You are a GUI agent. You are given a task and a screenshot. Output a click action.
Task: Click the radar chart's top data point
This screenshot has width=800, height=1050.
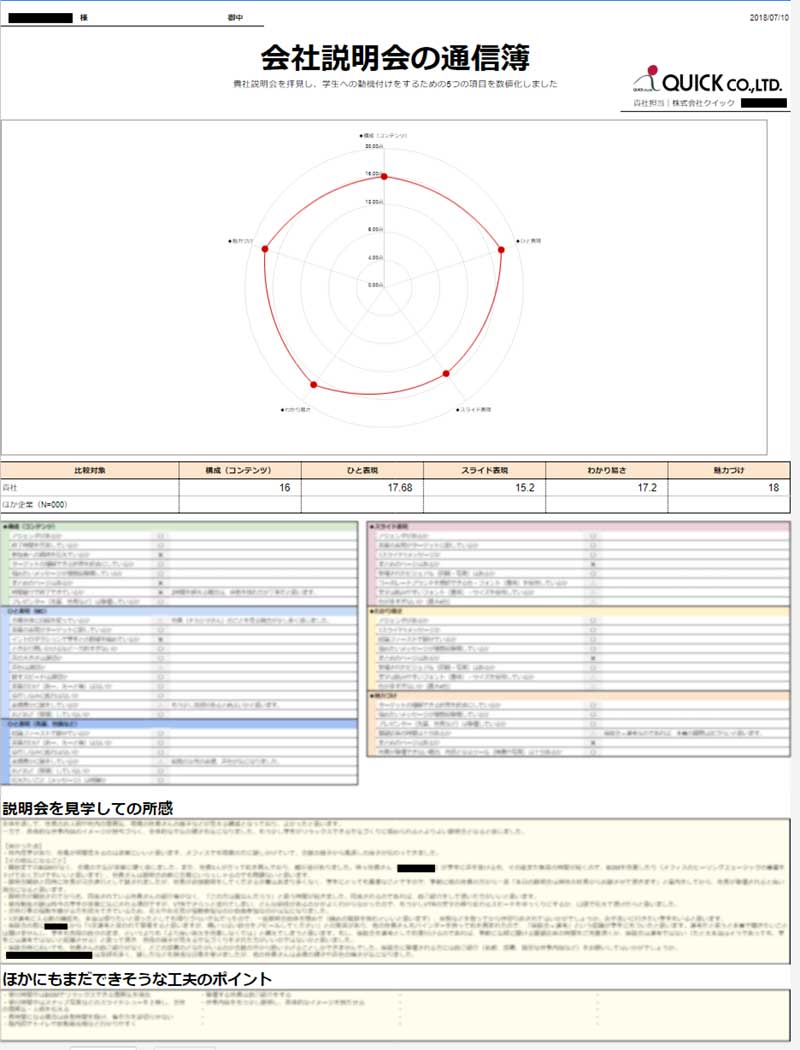[384, 177]
